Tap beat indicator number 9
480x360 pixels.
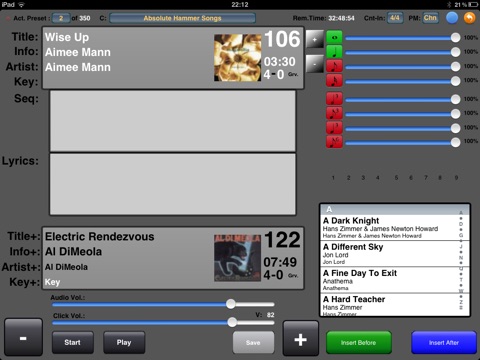click(x=456, y=178)
